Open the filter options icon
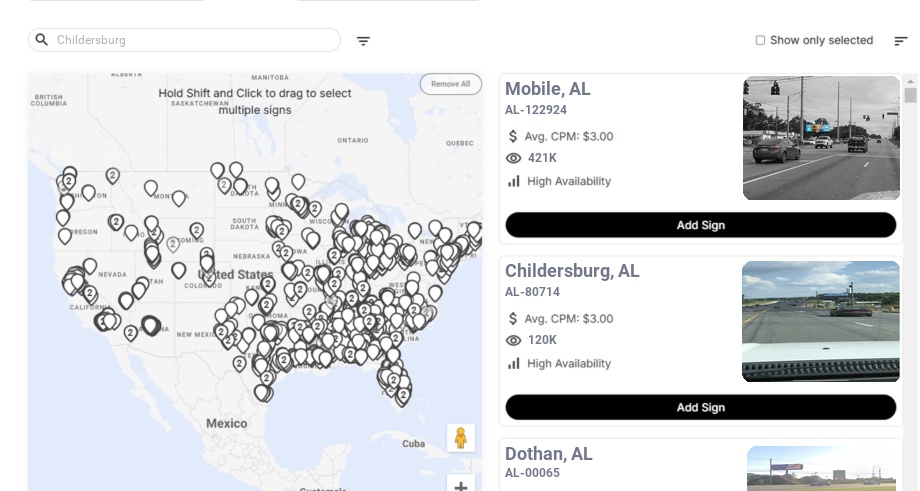920x491 pixels. point(363,41)
